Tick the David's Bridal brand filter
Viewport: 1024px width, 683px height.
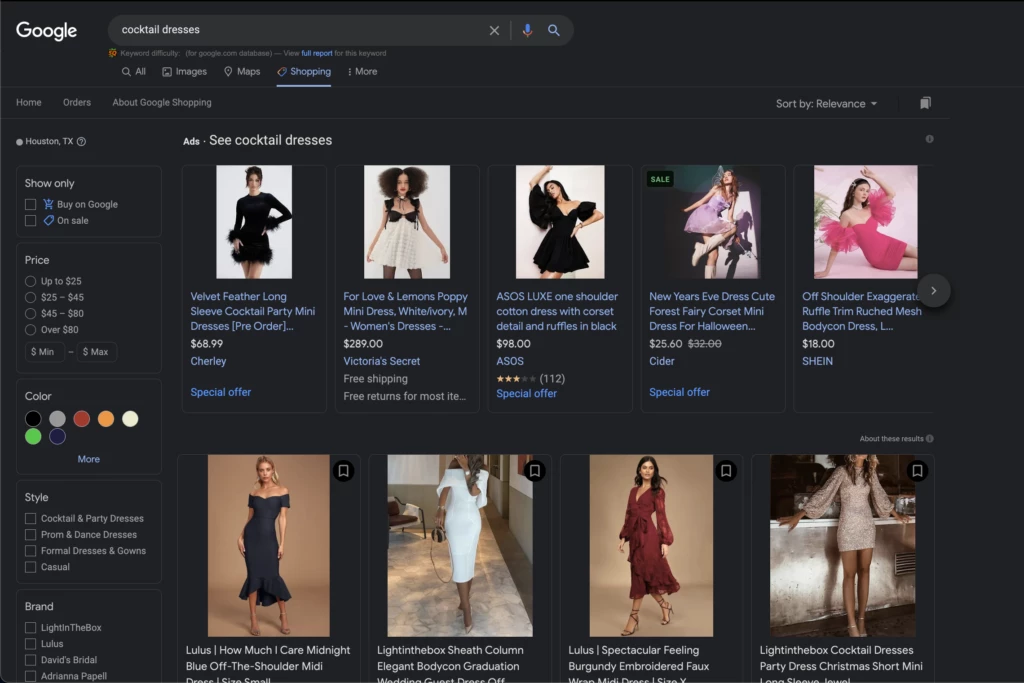click(x=30, y=660)
